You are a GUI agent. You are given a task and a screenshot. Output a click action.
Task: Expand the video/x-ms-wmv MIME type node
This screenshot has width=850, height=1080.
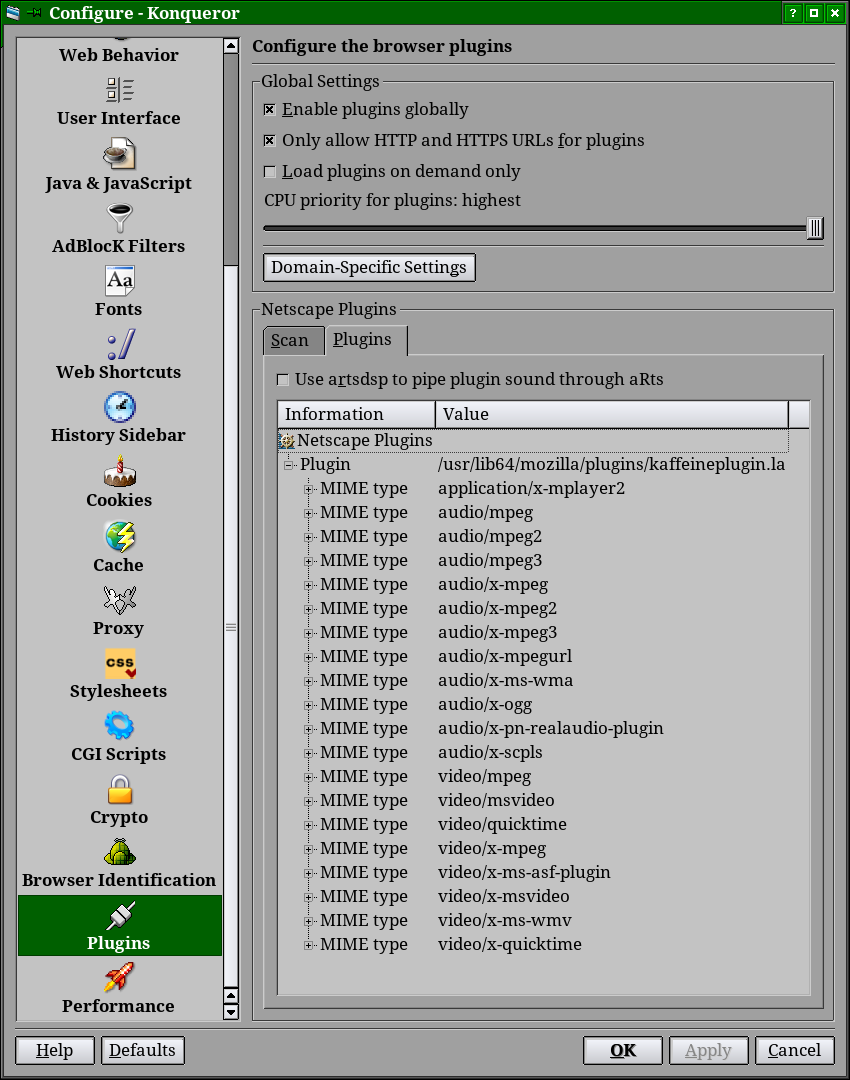tap(309, 922)
